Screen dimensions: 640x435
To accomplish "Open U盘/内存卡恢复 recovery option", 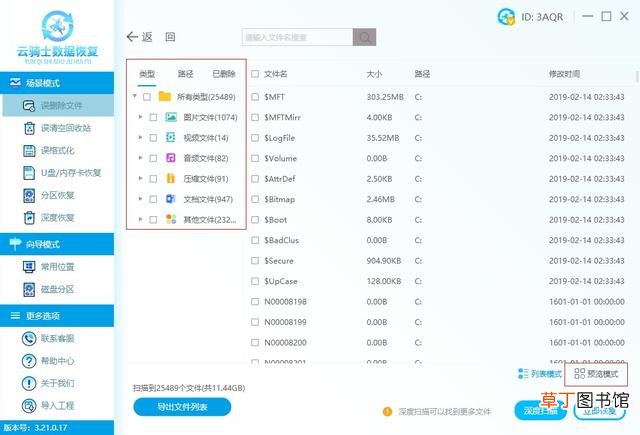I will point(62,173).
